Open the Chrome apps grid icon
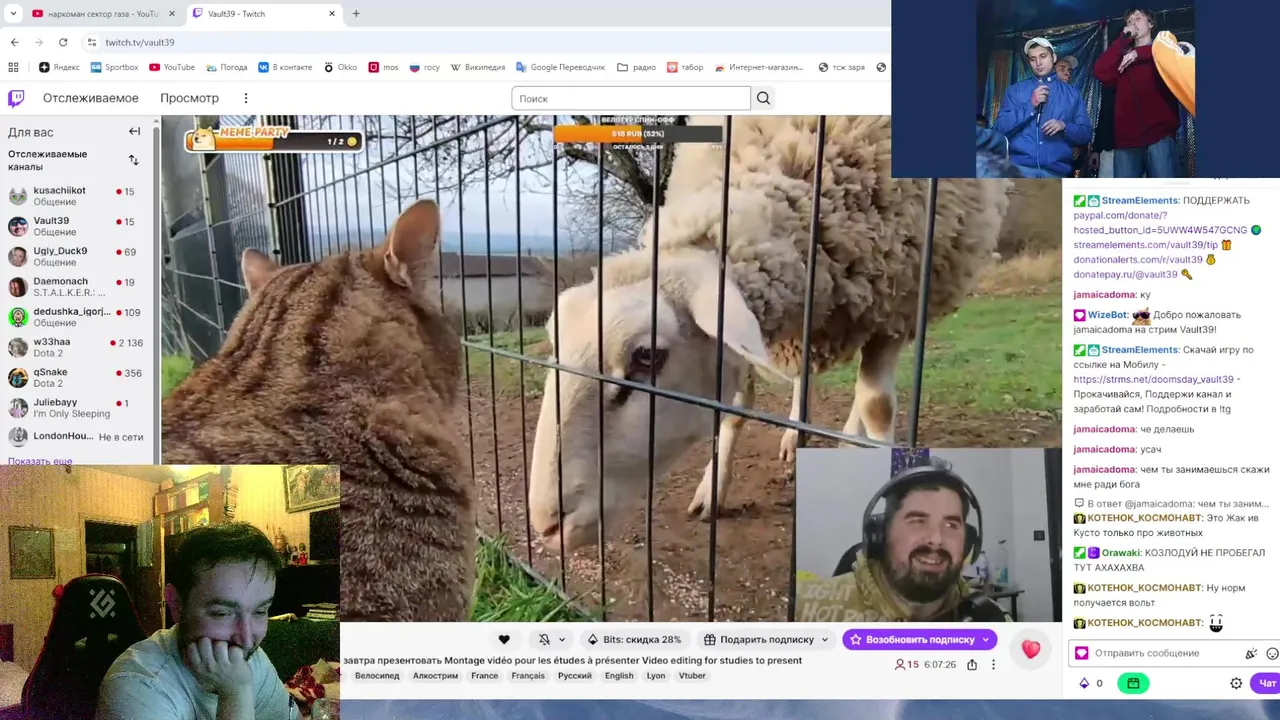Screen dimensions: 1280x720 [13, 67]
